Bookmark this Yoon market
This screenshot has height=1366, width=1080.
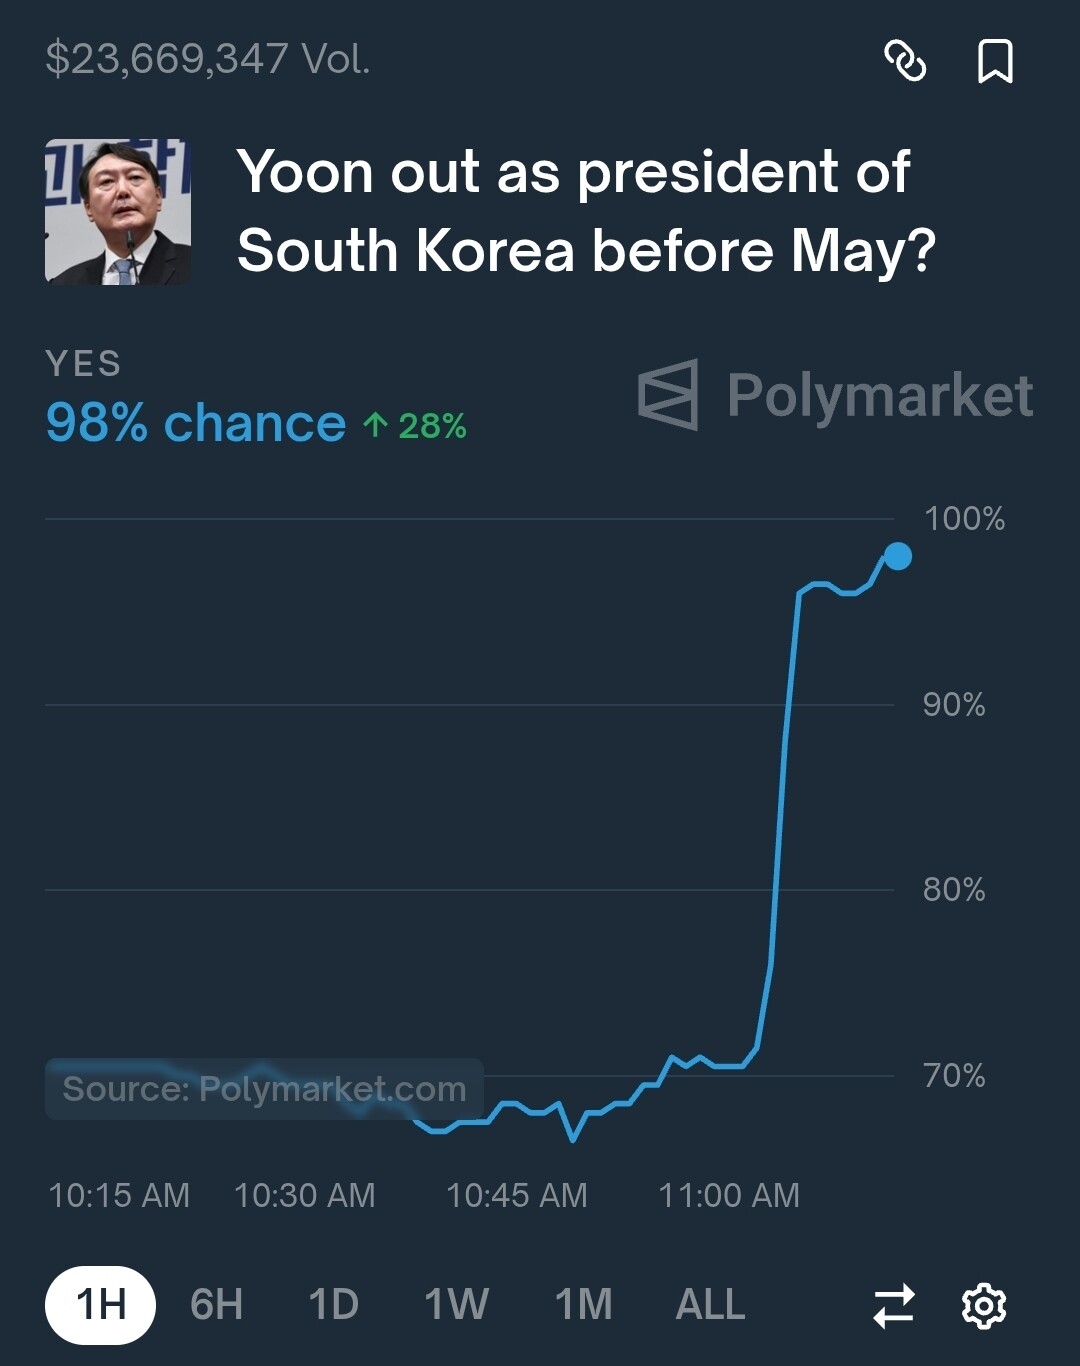click(994, 61)
